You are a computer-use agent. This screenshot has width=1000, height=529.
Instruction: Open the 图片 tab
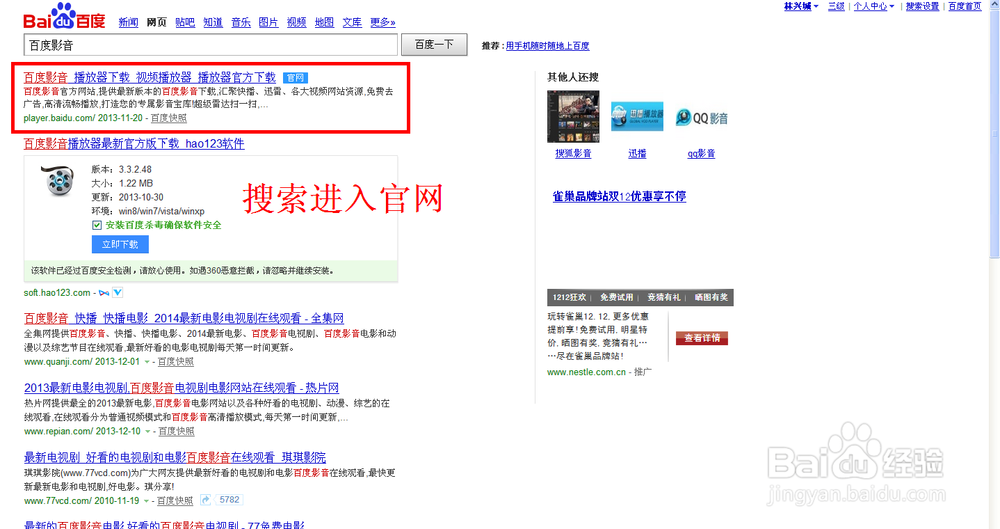268,22
